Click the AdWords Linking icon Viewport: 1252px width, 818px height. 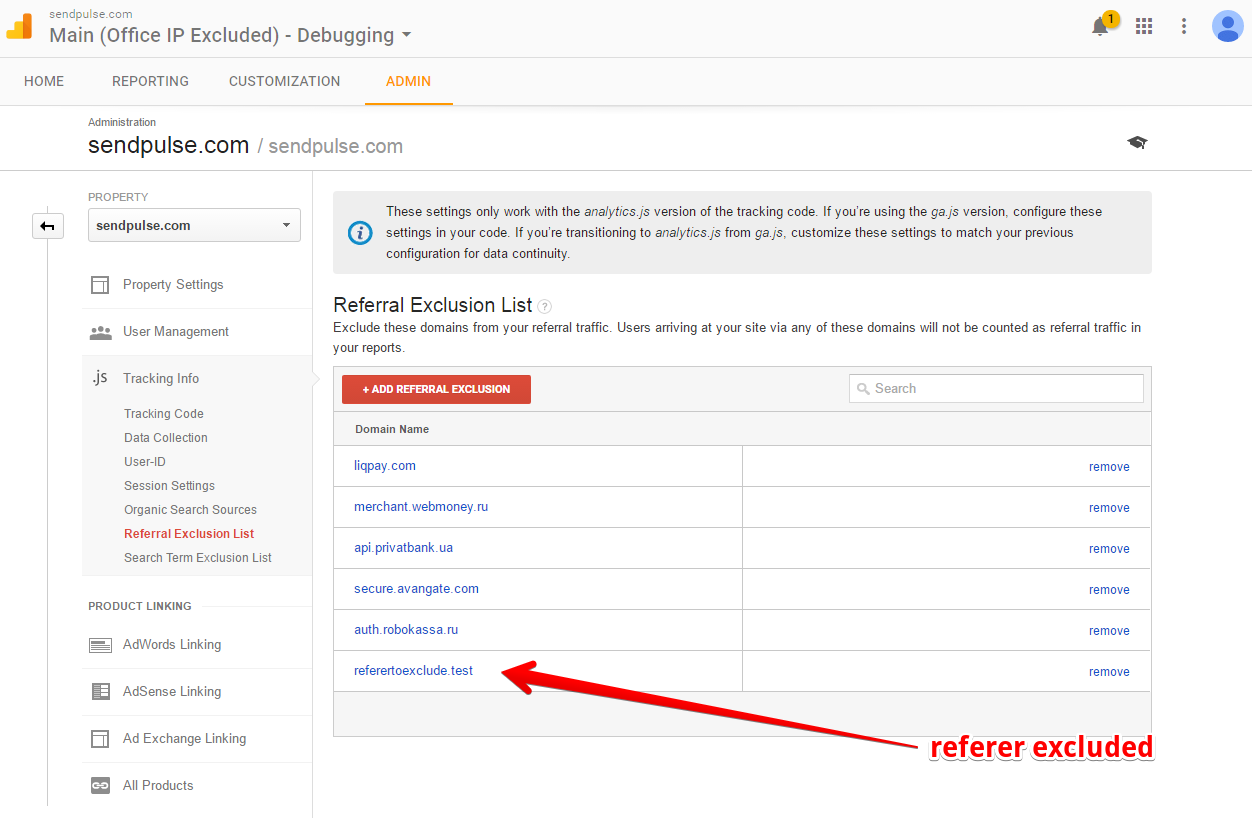pos(100,645)
